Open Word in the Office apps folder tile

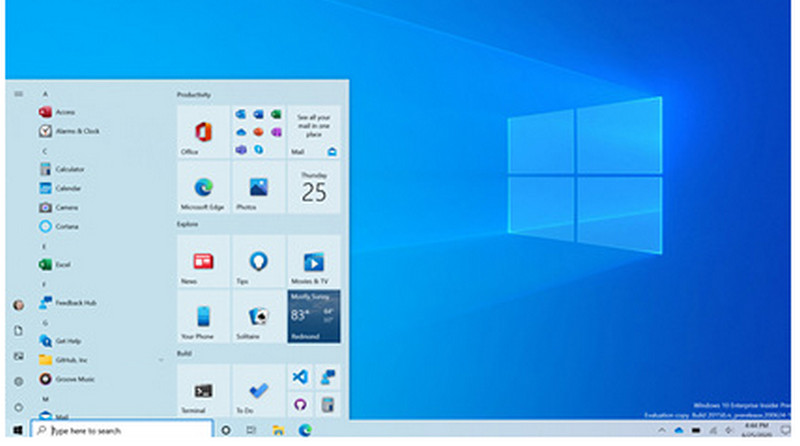coord(259,114)
